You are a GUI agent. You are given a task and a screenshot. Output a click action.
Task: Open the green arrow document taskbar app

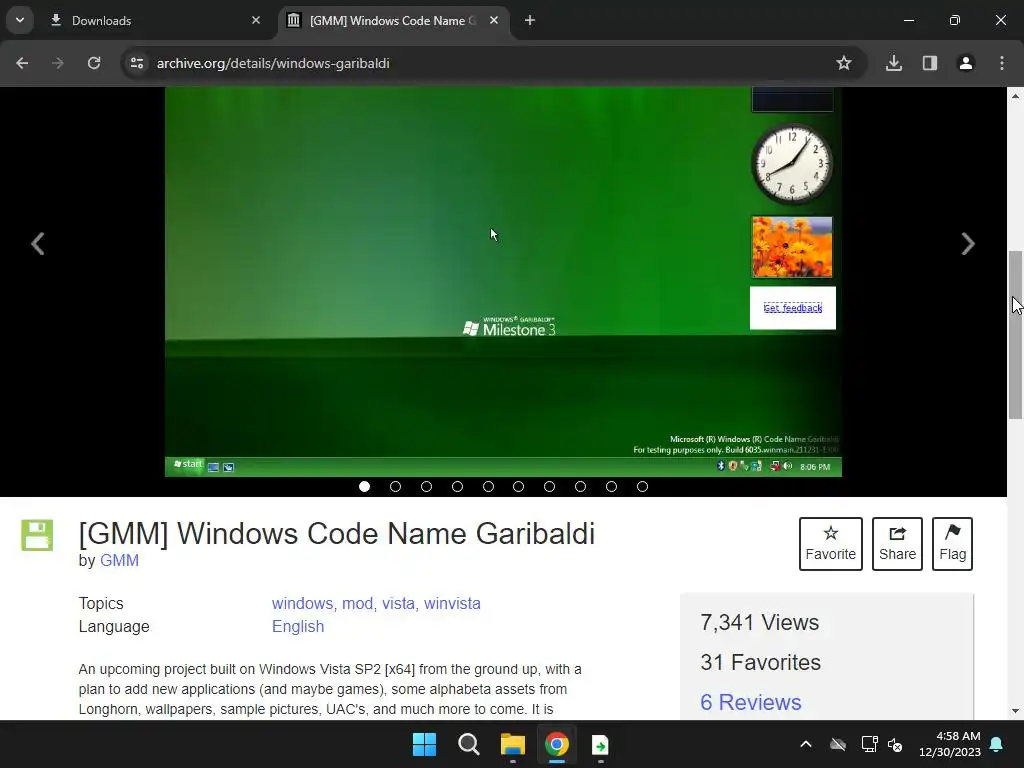(x=600, y=744)
